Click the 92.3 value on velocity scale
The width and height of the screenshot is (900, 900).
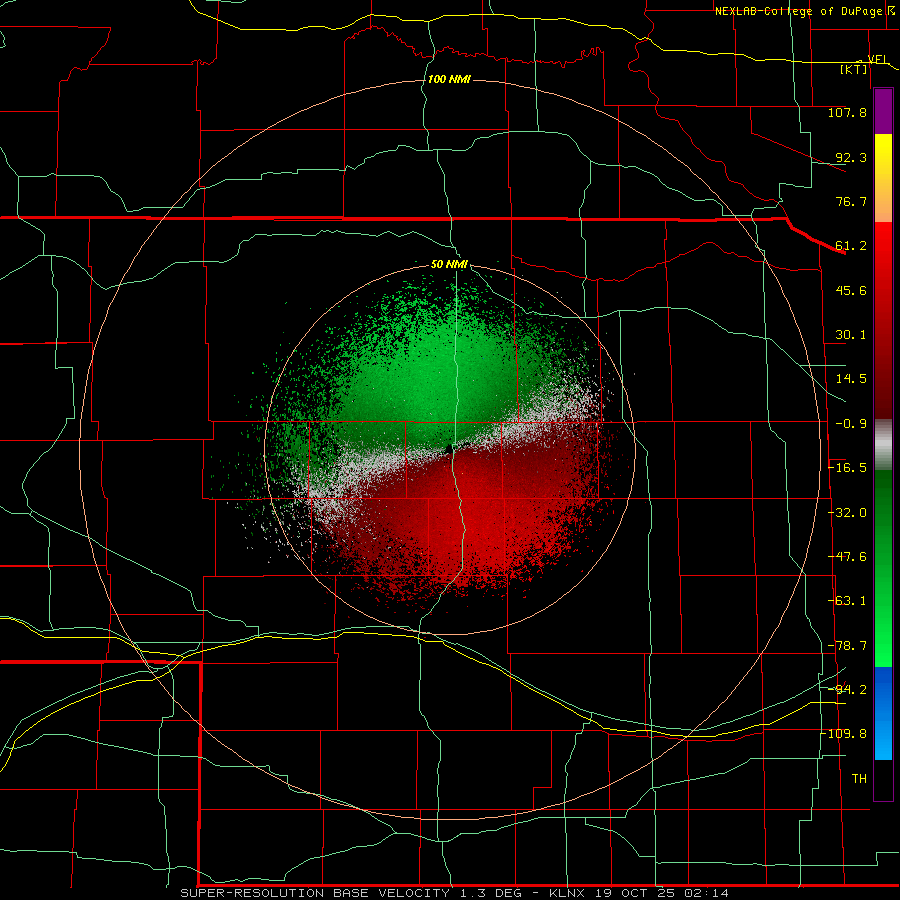851,157
